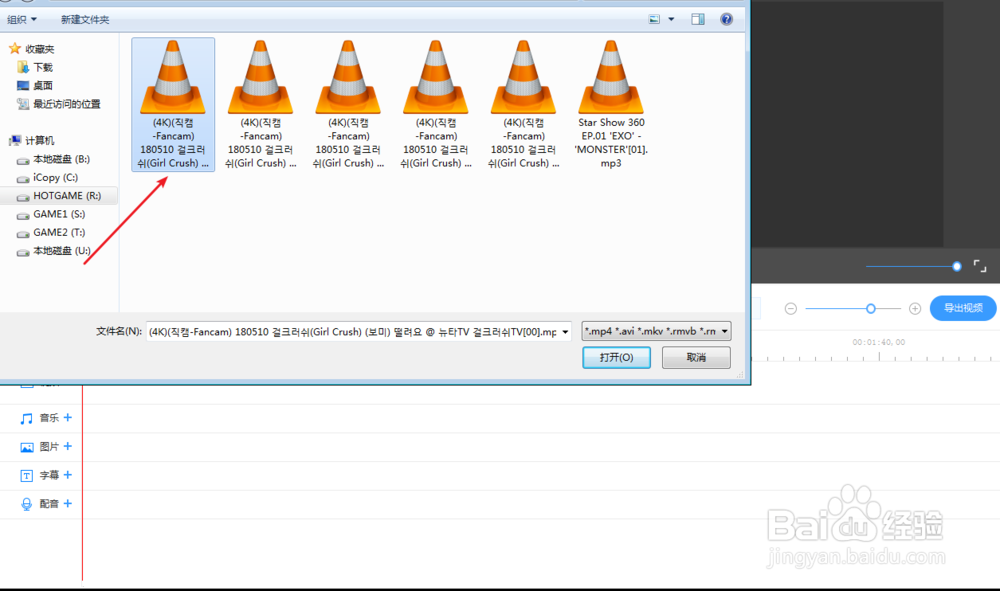Image resolution: width=1000 pixels, height=591 pixels.
Task: Click the 字幕 subtitle track icon
Action: 26,476
